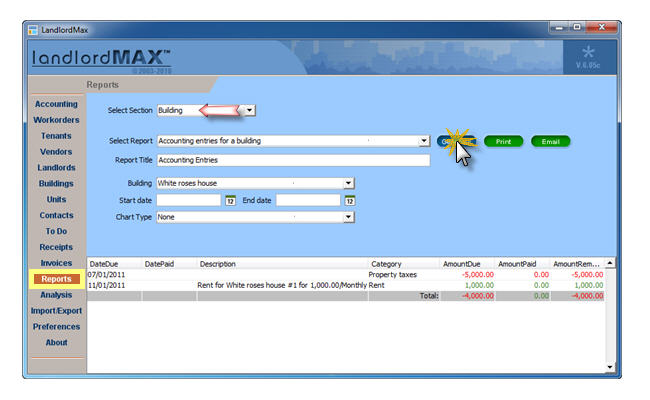Open the Start date calendar picker icon
Viewport: 650px width, 400px height.
click(x=230, y=201)
